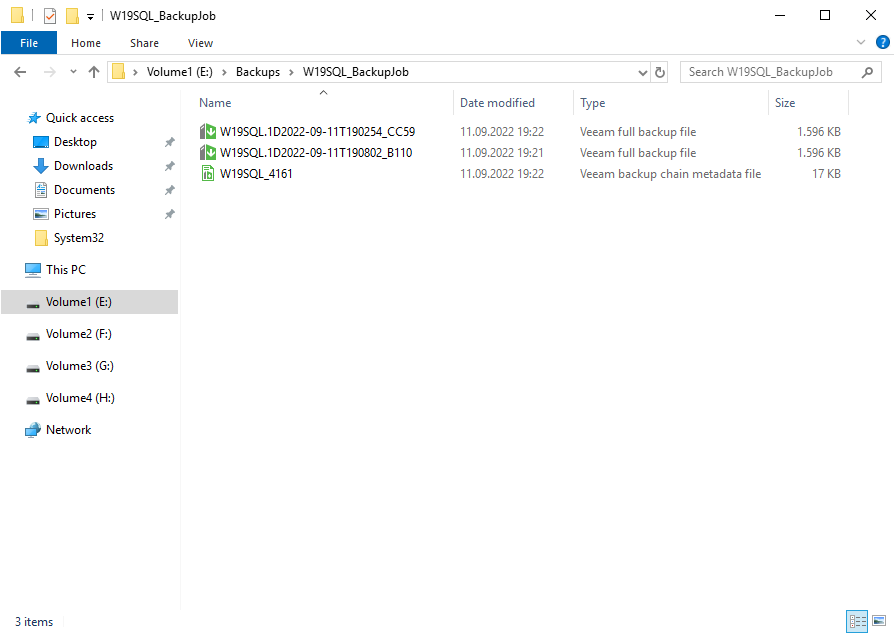
Task: Click the drive icon next to Volume2 (F:)
Action: (x=33, y=336)
